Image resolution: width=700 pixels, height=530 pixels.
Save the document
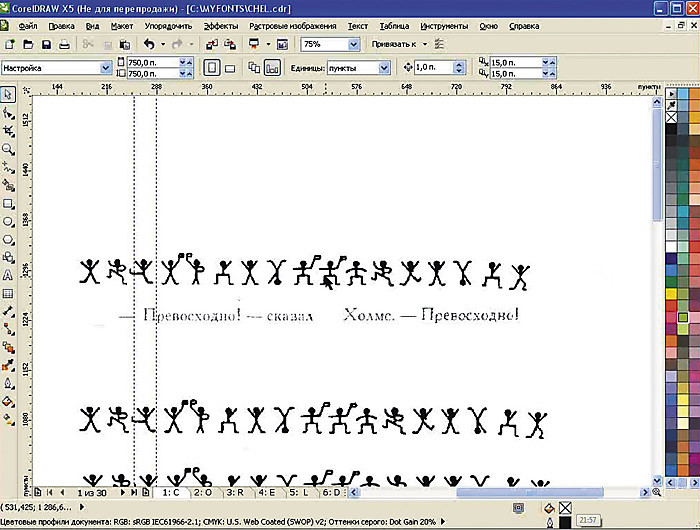coord(46,44)
